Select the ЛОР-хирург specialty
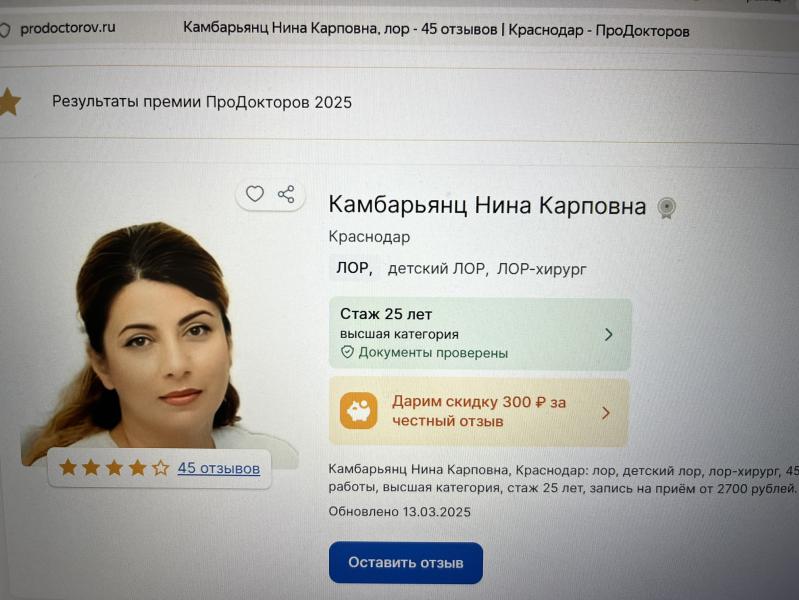 coord(542,269)
